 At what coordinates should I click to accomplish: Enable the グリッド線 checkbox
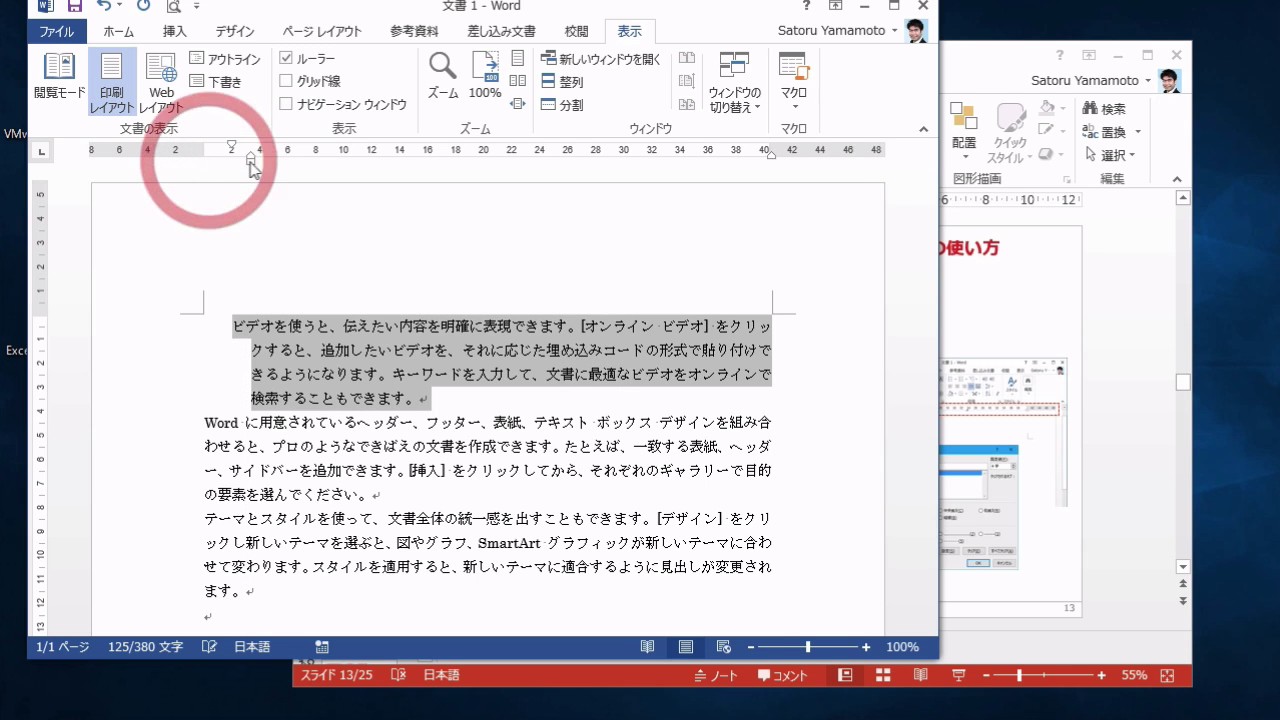286,81
